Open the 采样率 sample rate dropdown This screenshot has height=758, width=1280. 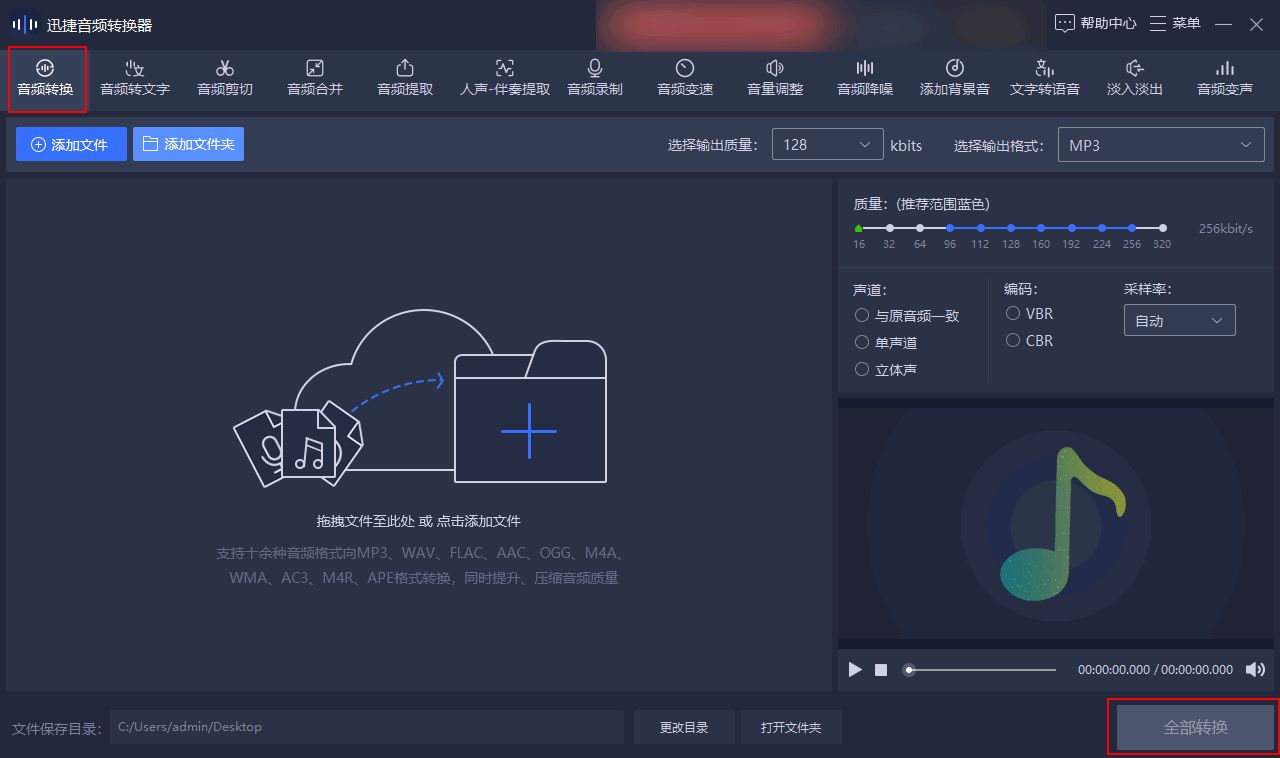pos(1179,320)
